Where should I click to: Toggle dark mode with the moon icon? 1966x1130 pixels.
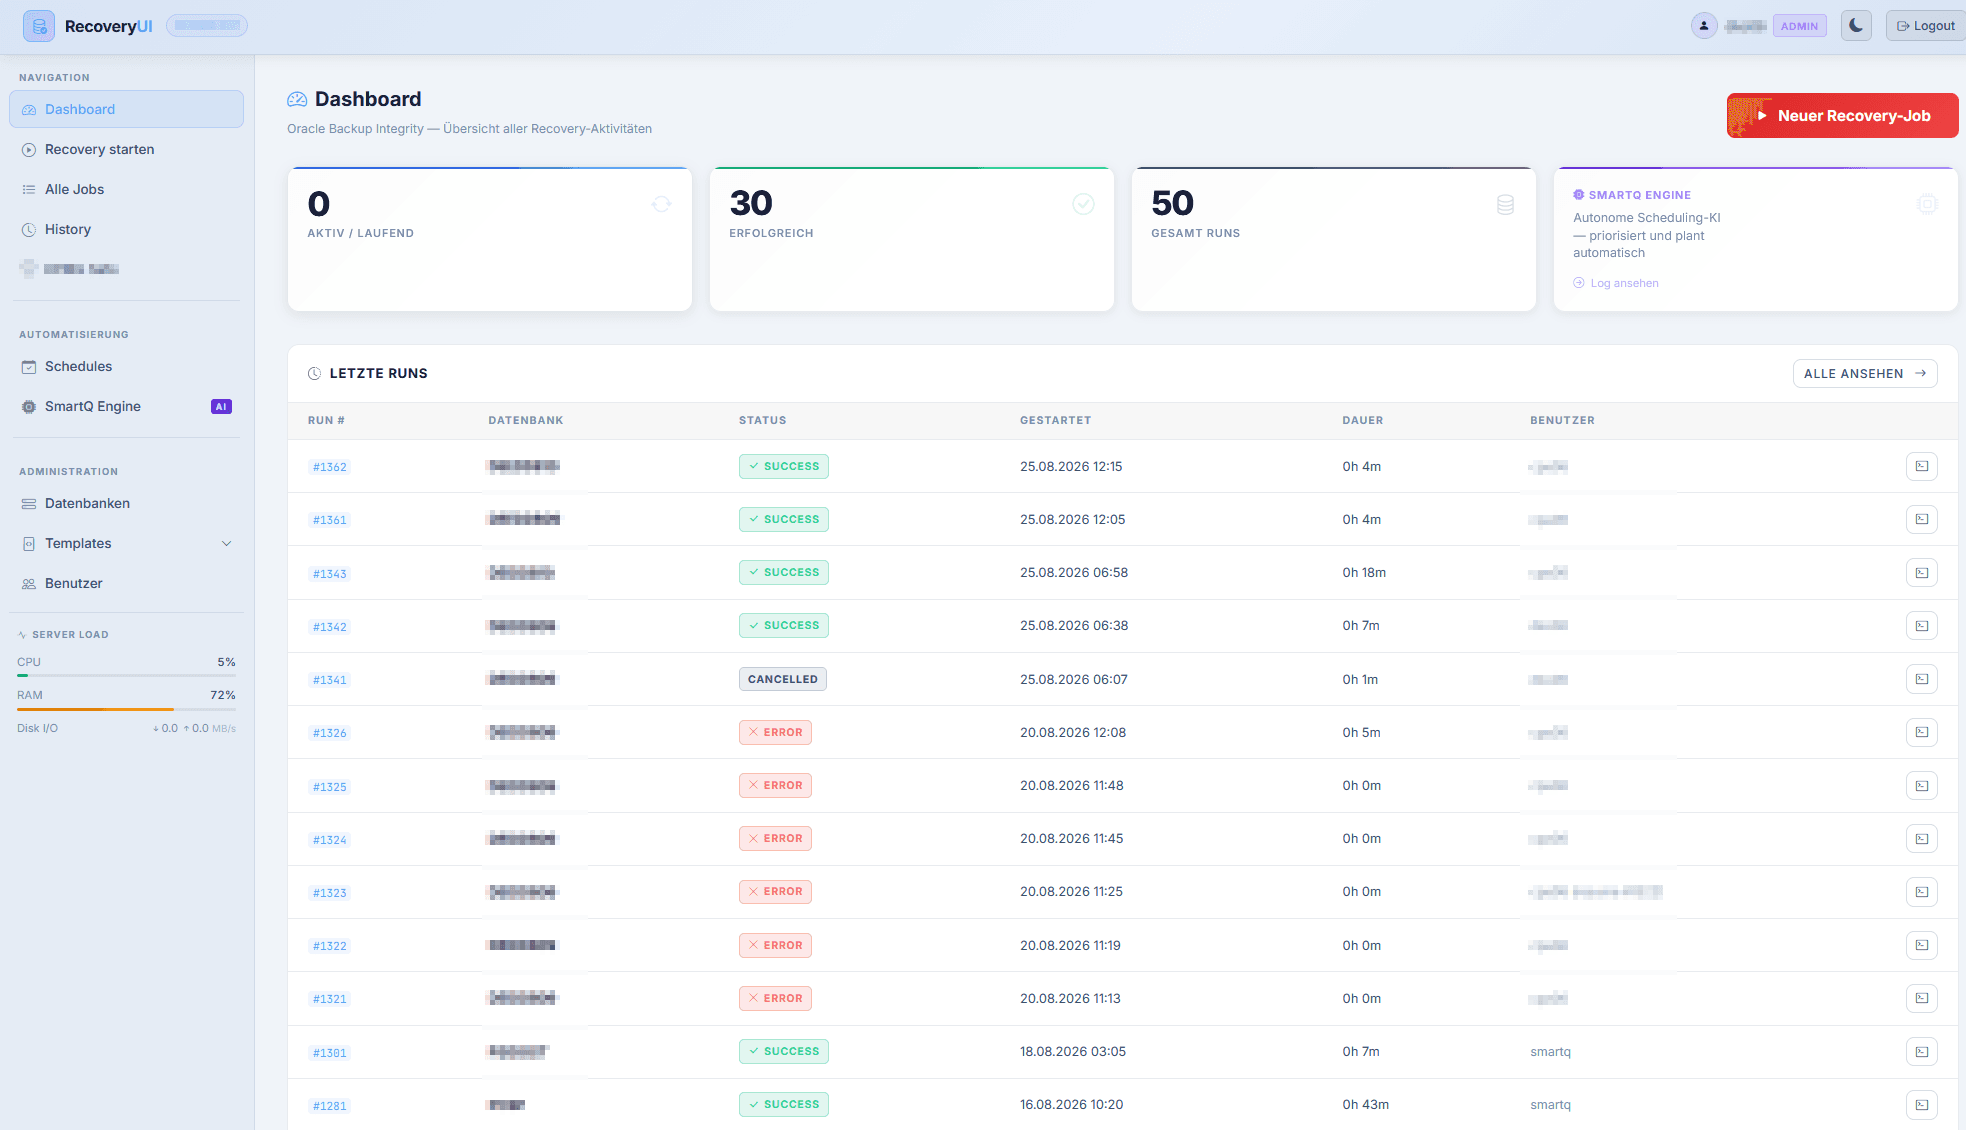tap(1856, 26)
